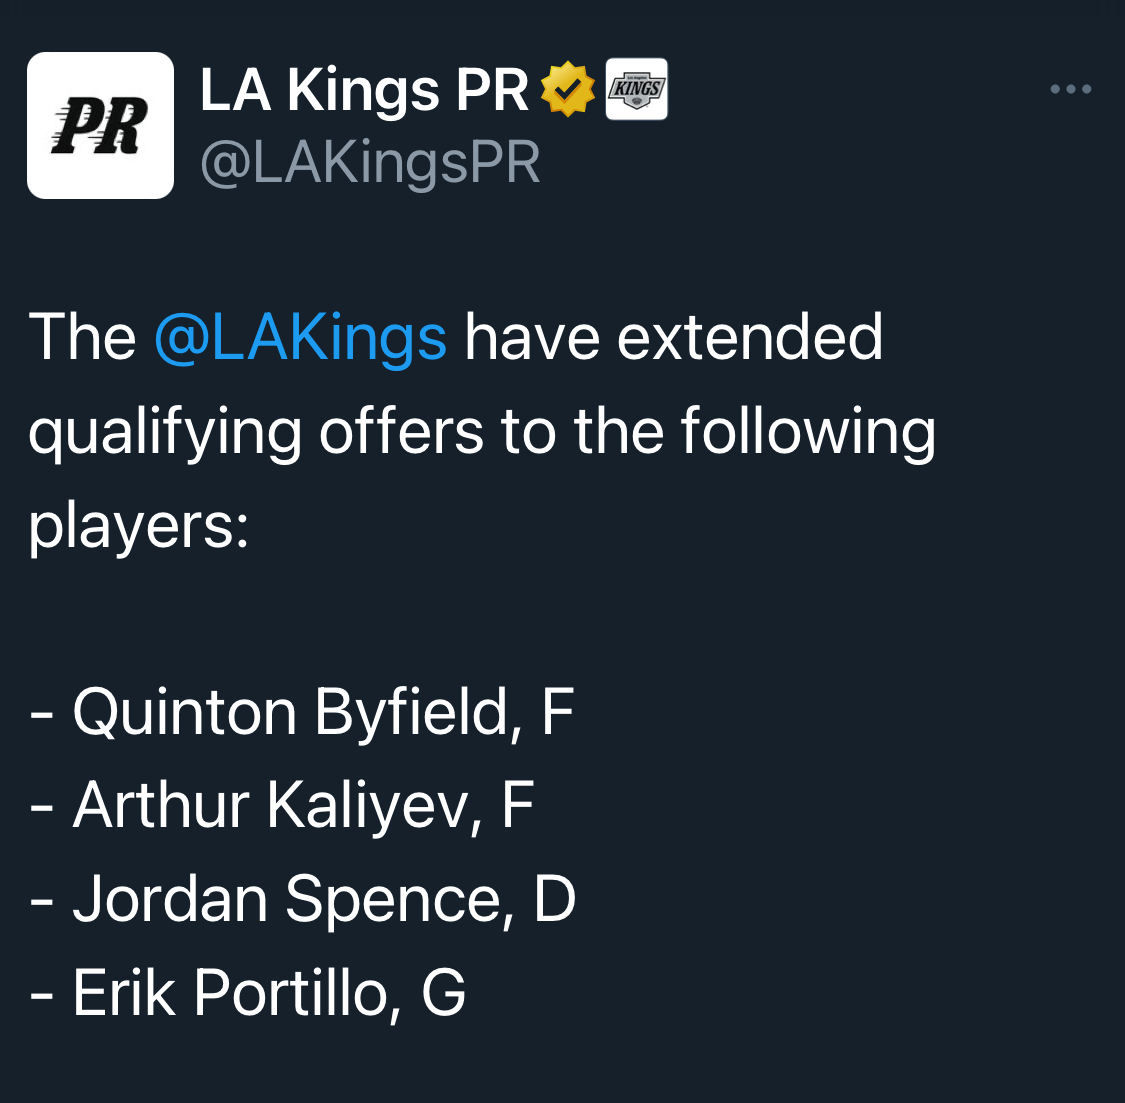Click the "qualifying offers to the following" line
Screen dimensions: 1125x1103
(x=482, y=432)
